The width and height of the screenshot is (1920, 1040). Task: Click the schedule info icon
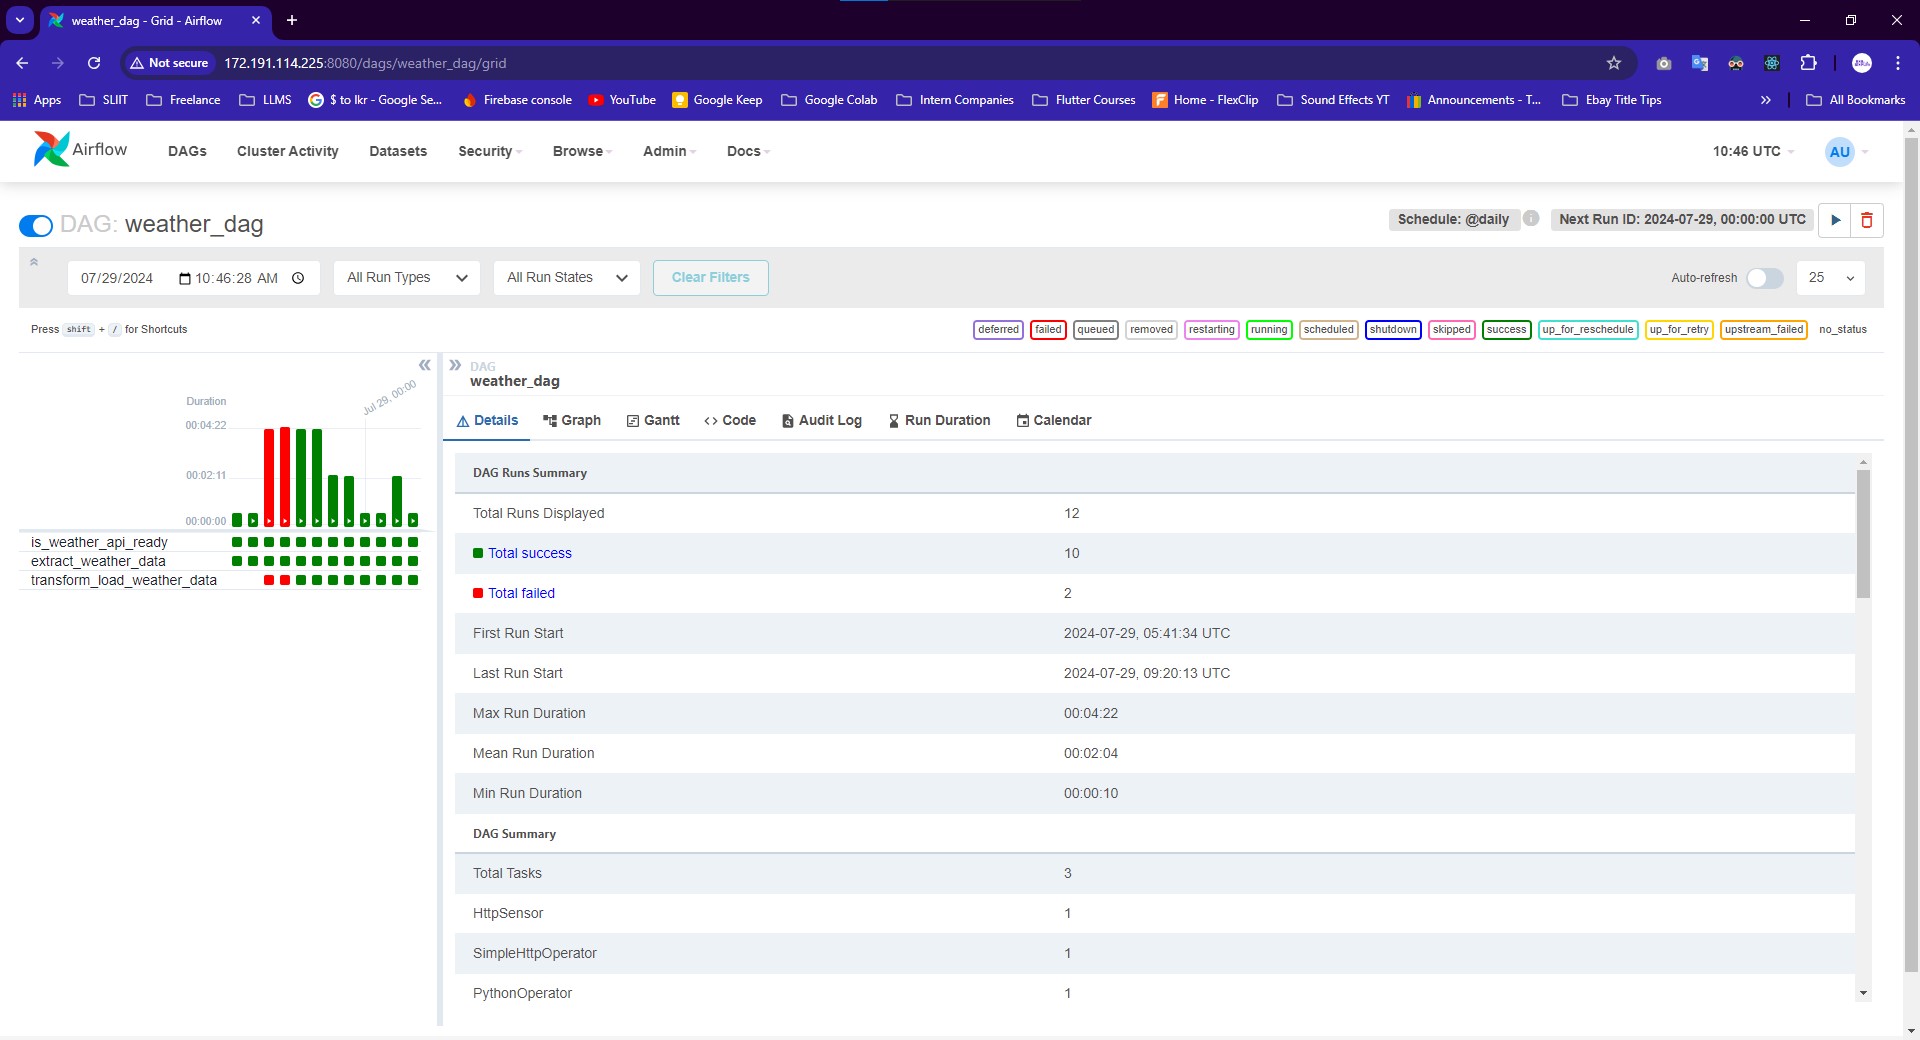click(x=1531, y=219)
